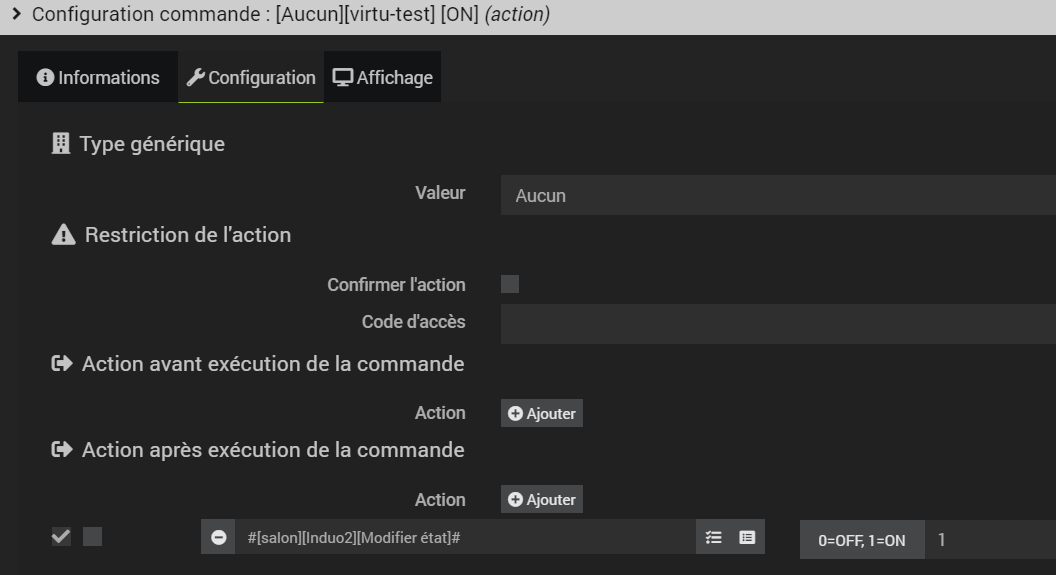Toggle the Confirmer l'action checkbox
Viewport: 1056px width, 575px height.
coord(510,285)
